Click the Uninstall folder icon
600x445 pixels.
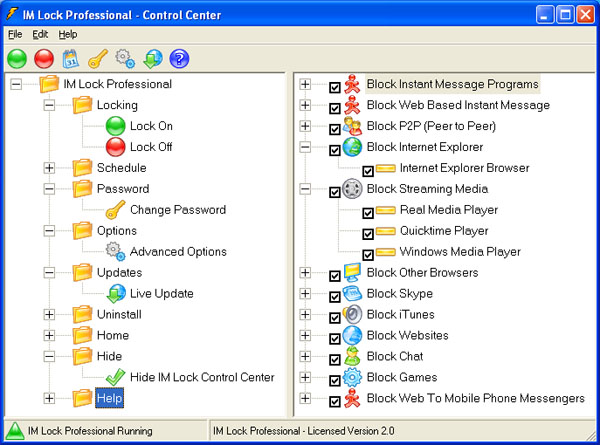pyautogui.click(x=82, y=315)
